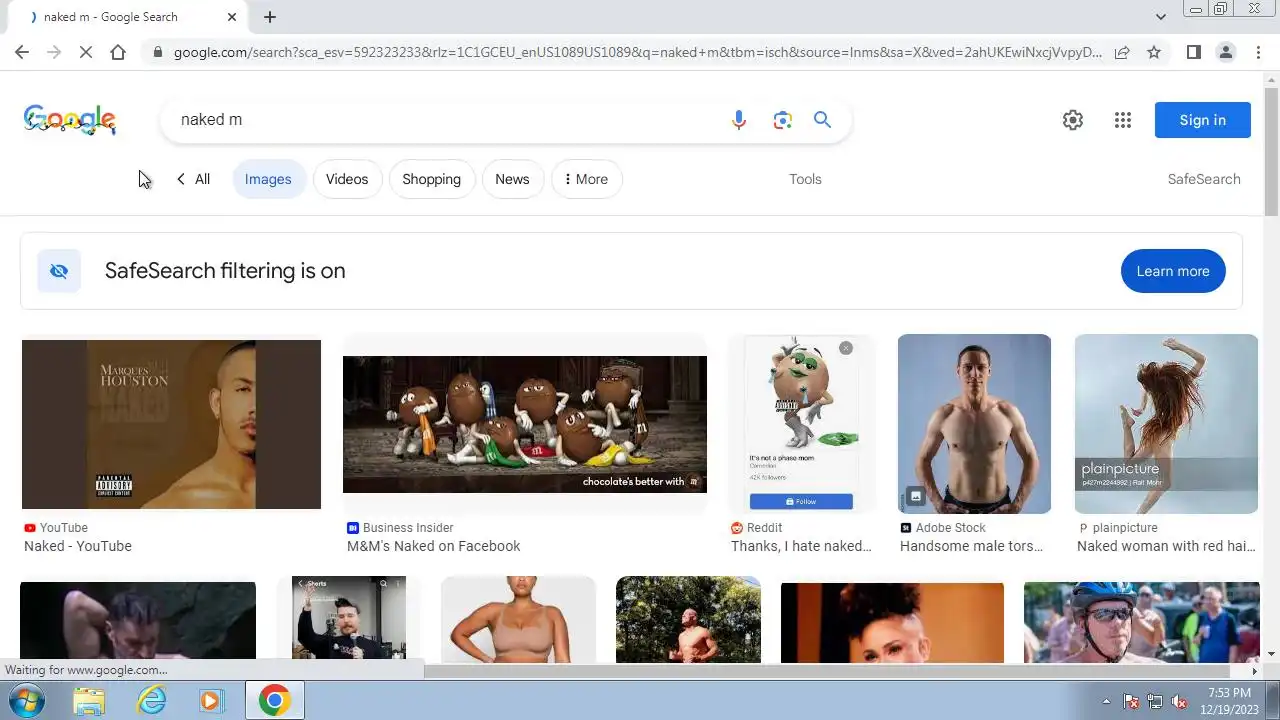Click the Sign in button

coord(1202,120)
